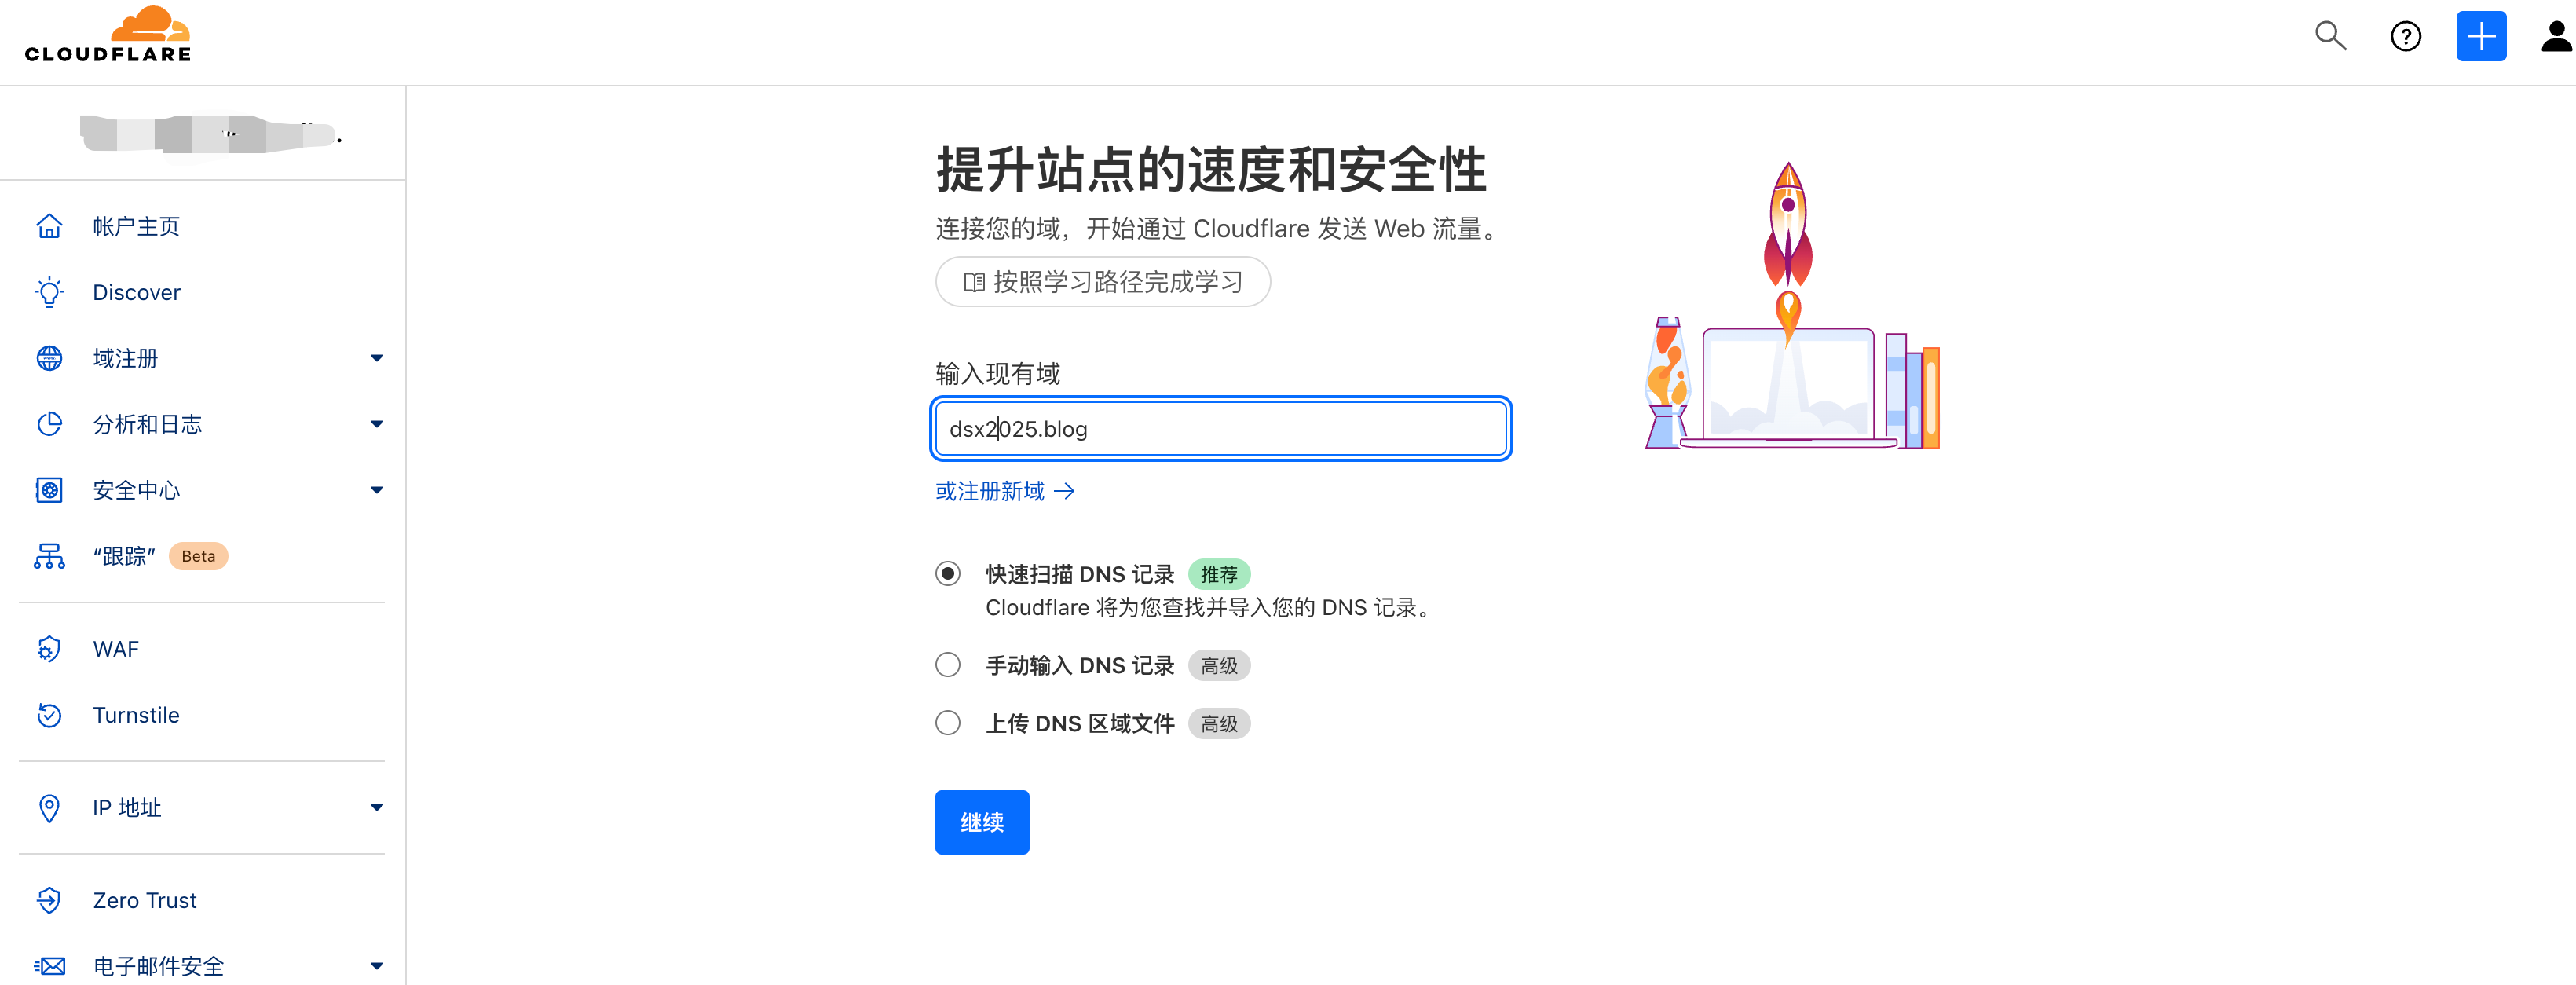
Task: Select 手动输入 DNS 记录 radio option
Action: (947, 665)
